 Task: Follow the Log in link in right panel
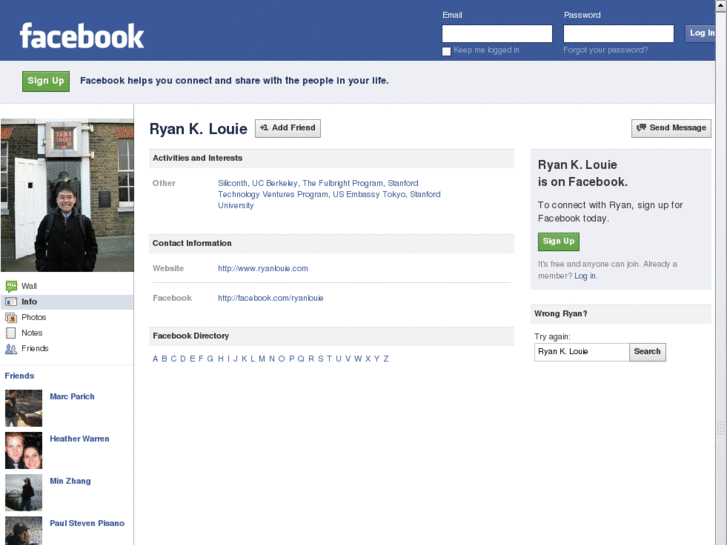[585, 276]
